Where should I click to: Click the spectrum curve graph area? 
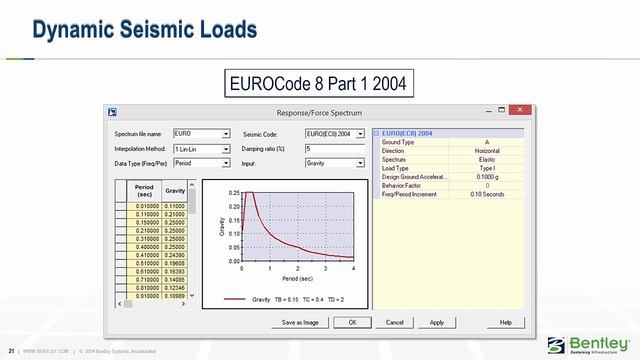pos(298,227)
